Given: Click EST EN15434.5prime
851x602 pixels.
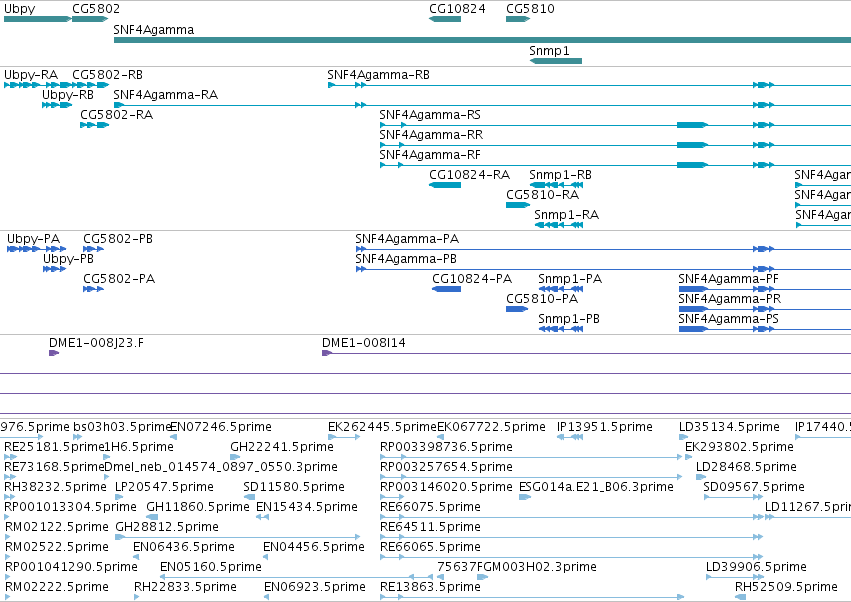Looking at the screenshot, I should pos(307,508).
